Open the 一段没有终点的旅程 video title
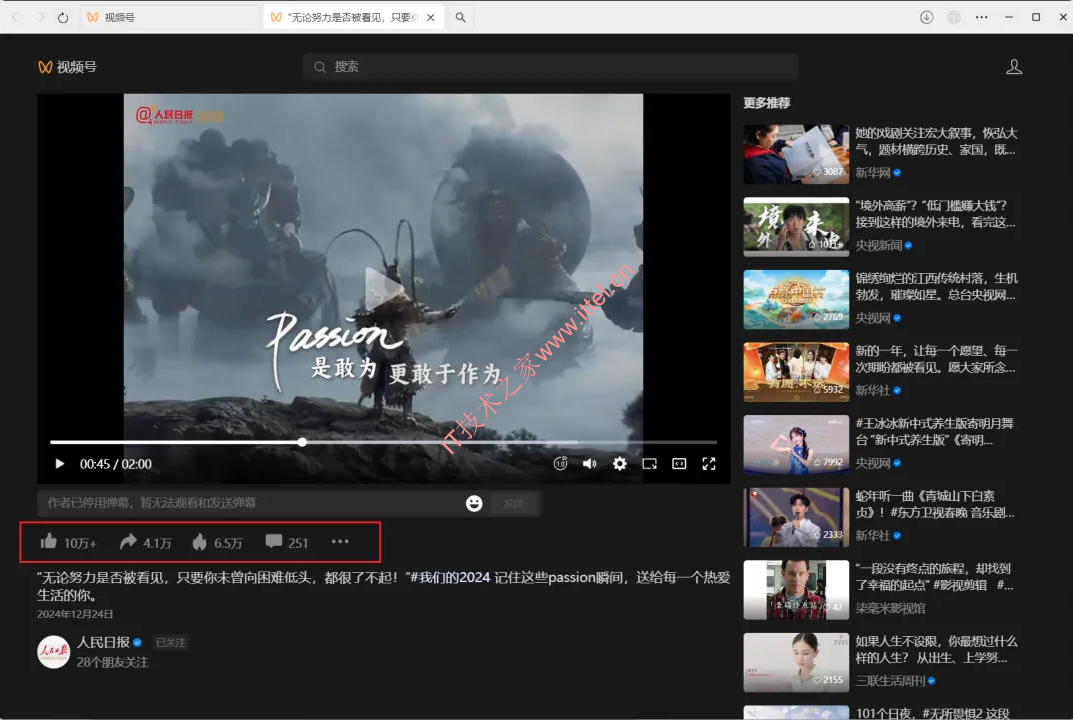Viewport: 1073px width, 720px height. (935, 576)
